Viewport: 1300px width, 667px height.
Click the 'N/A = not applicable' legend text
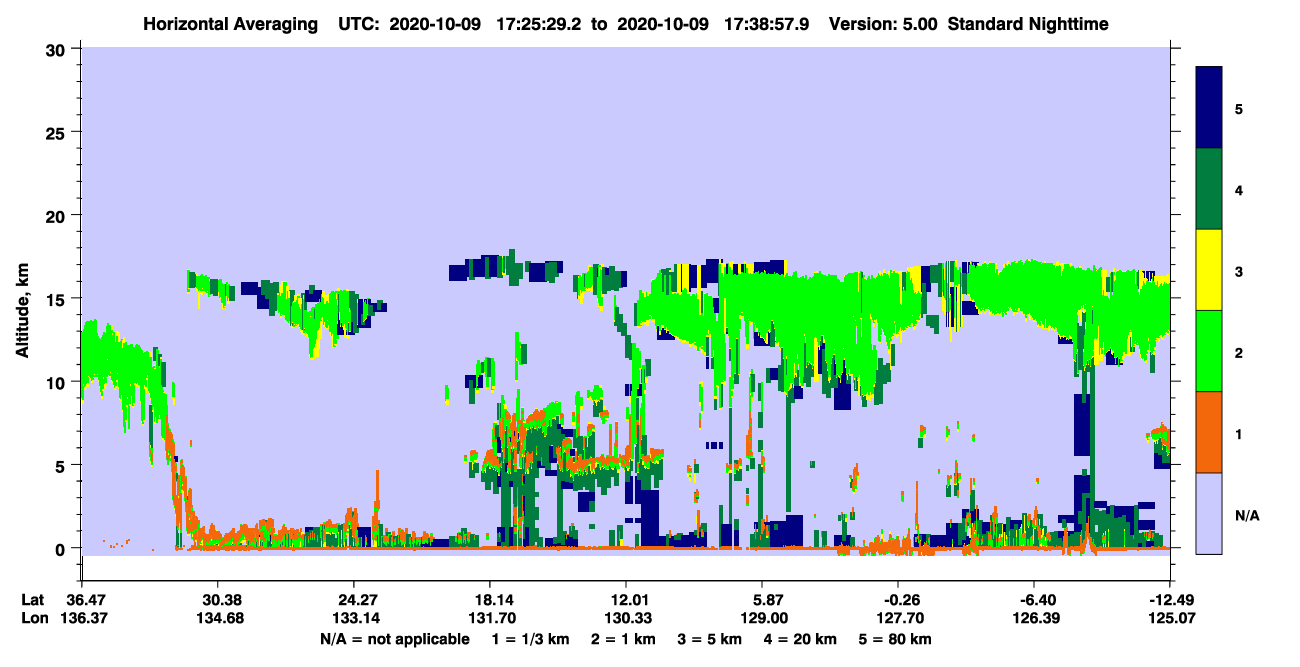pos(394,639)
